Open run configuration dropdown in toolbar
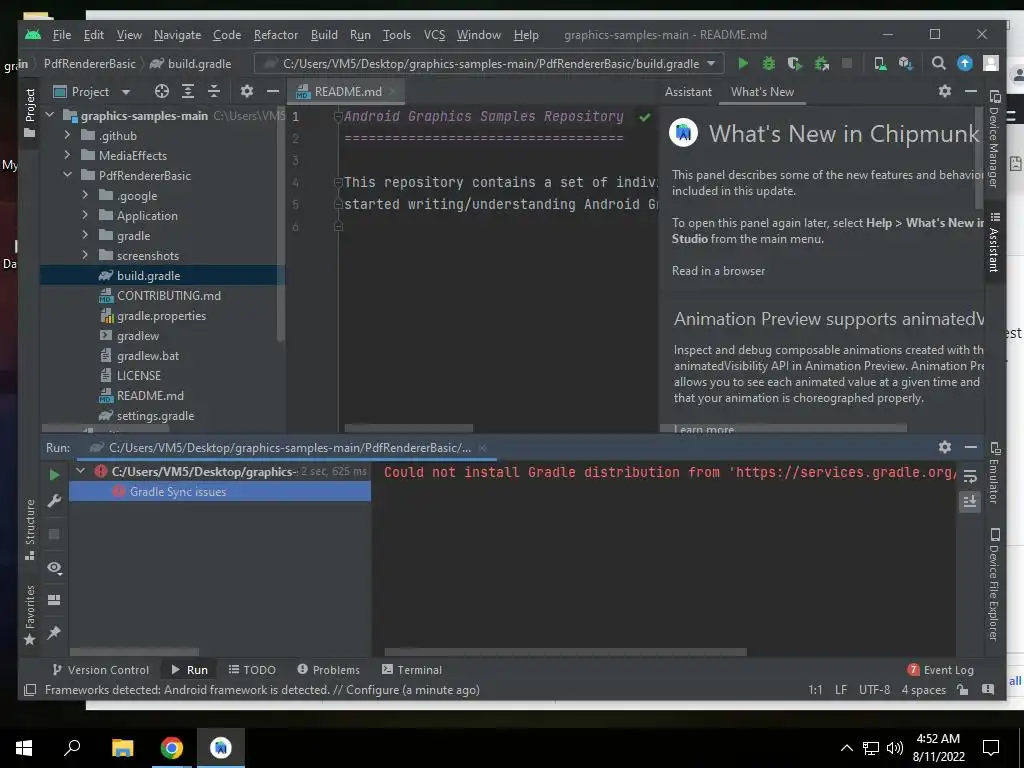Viewport: 1024px width, 768px height. tap(711, 63)
